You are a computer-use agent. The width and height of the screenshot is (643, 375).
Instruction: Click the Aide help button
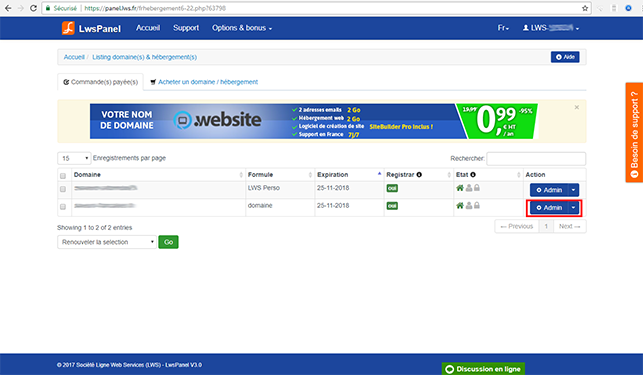565,57
